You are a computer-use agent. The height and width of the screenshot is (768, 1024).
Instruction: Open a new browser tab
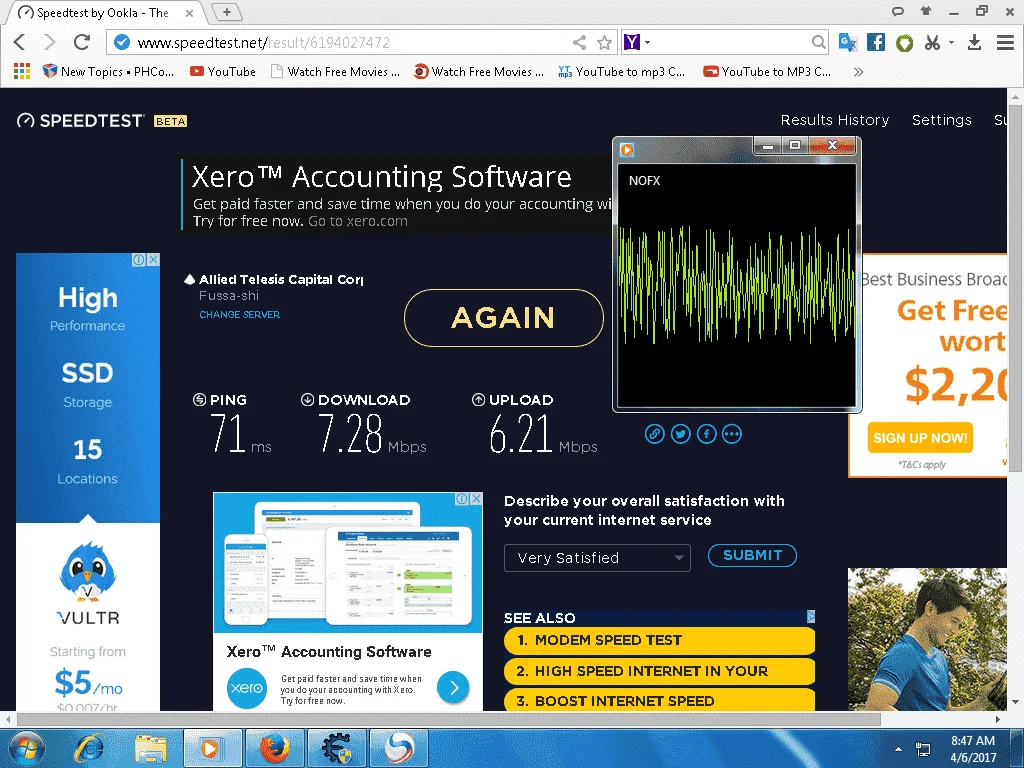[x=227, y=12]
